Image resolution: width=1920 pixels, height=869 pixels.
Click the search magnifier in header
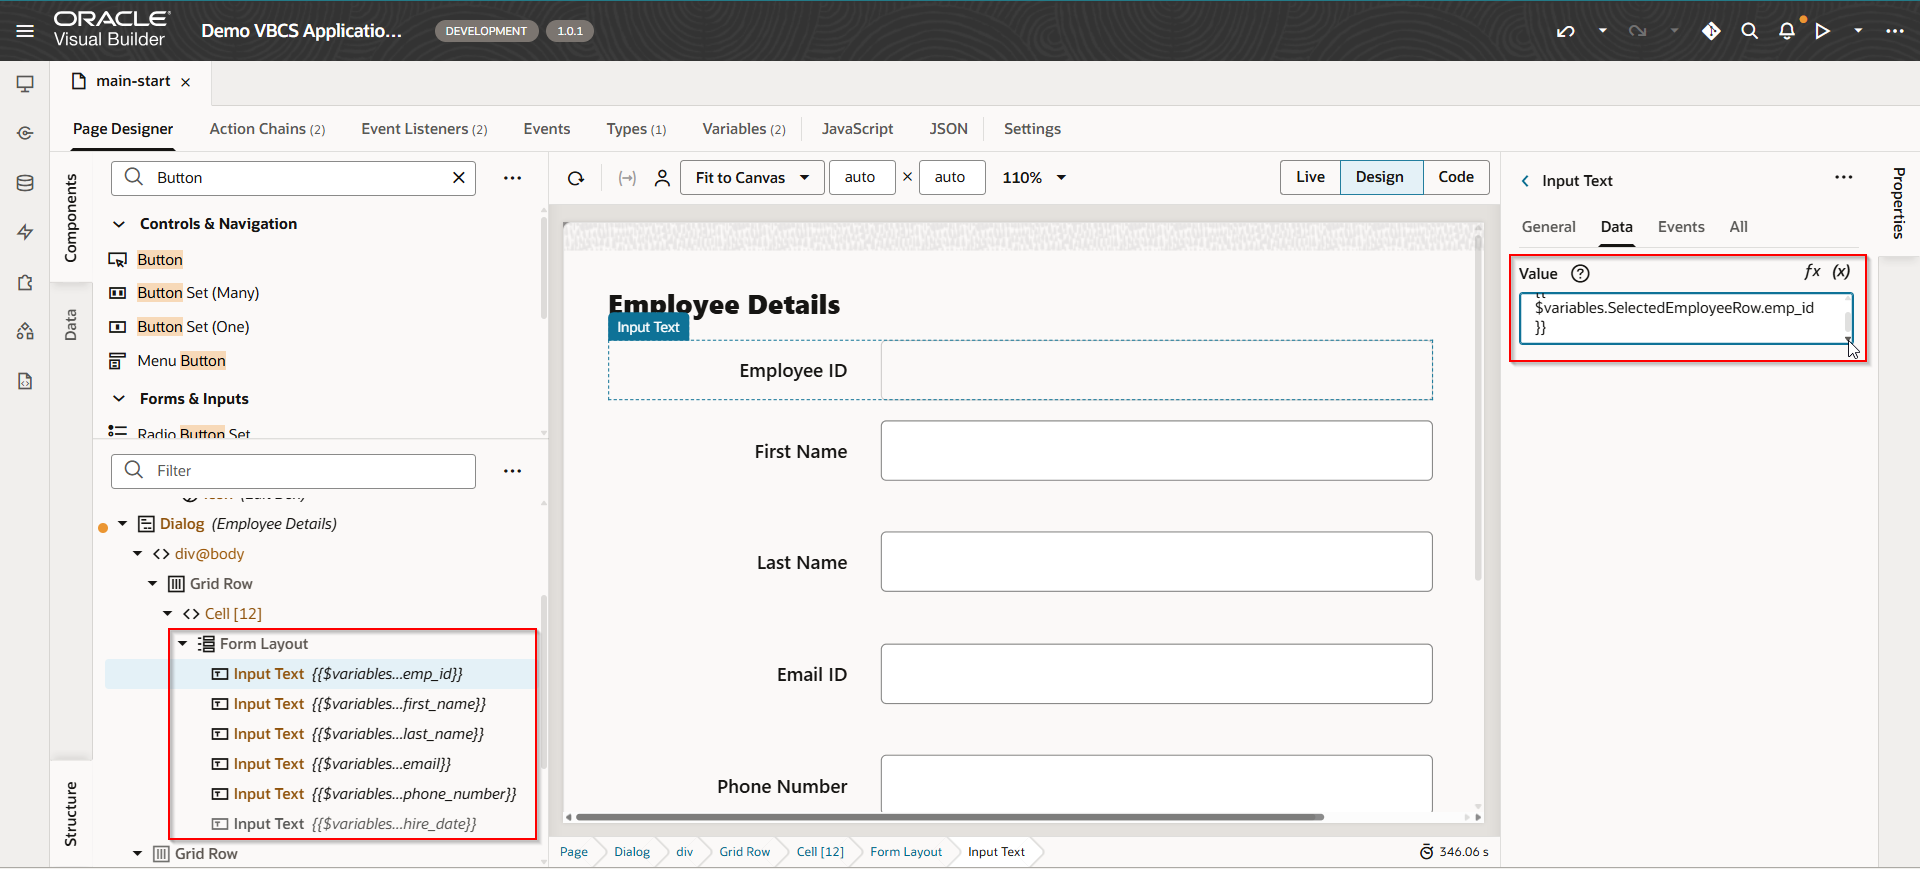(1749, 31)
